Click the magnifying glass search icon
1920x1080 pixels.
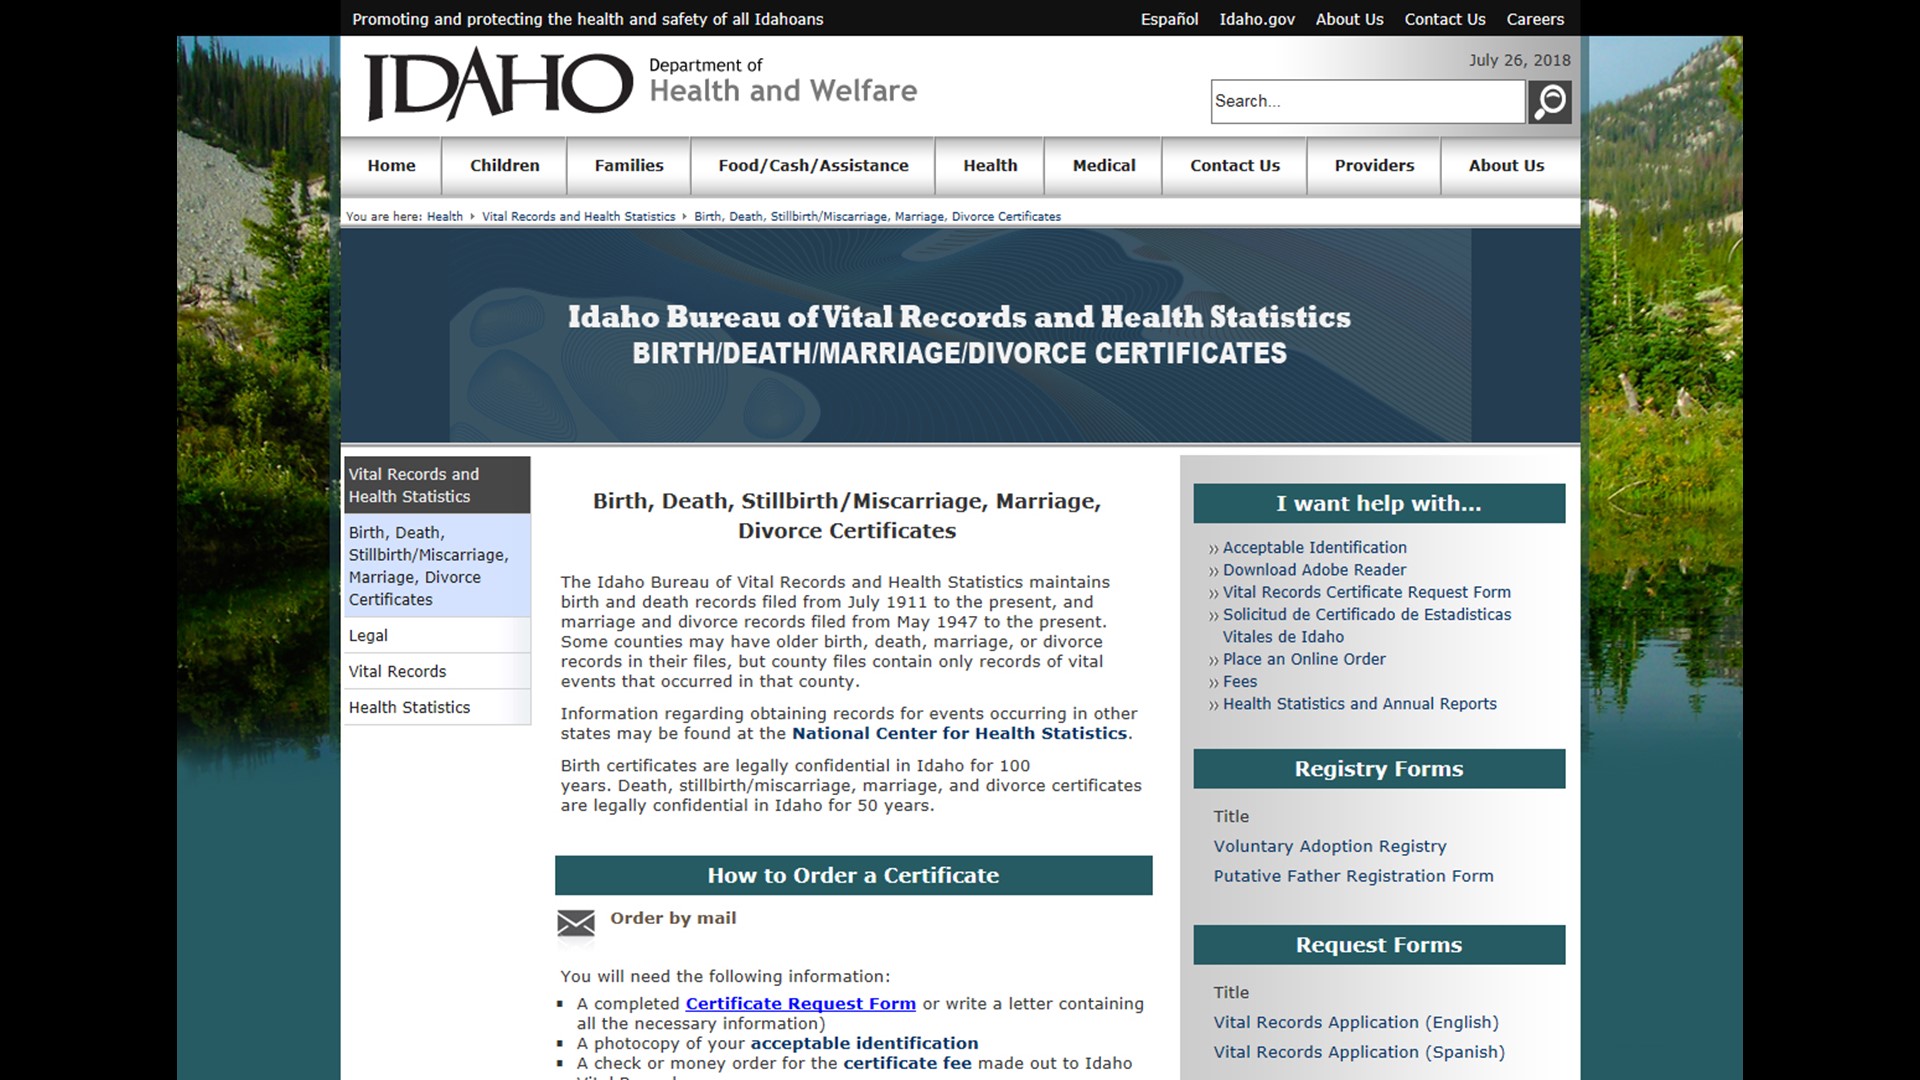pyautogui.click(x=1549, y=101)
